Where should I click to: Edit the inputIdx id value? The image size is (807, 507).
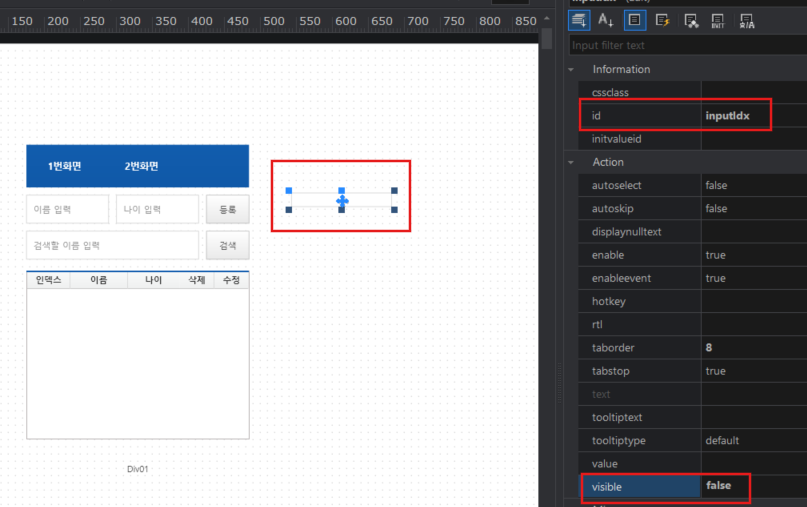coord(727,116)
